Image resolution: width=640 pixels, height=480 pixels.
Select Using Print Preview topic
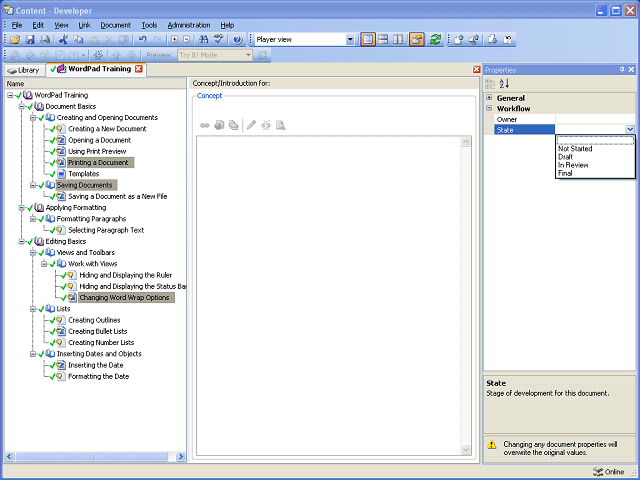tap(97, 151)
